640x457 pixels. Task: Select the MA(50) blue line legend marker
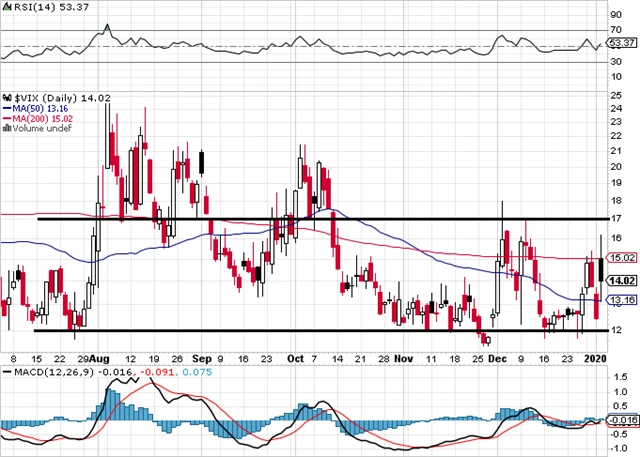coord(7,108)
